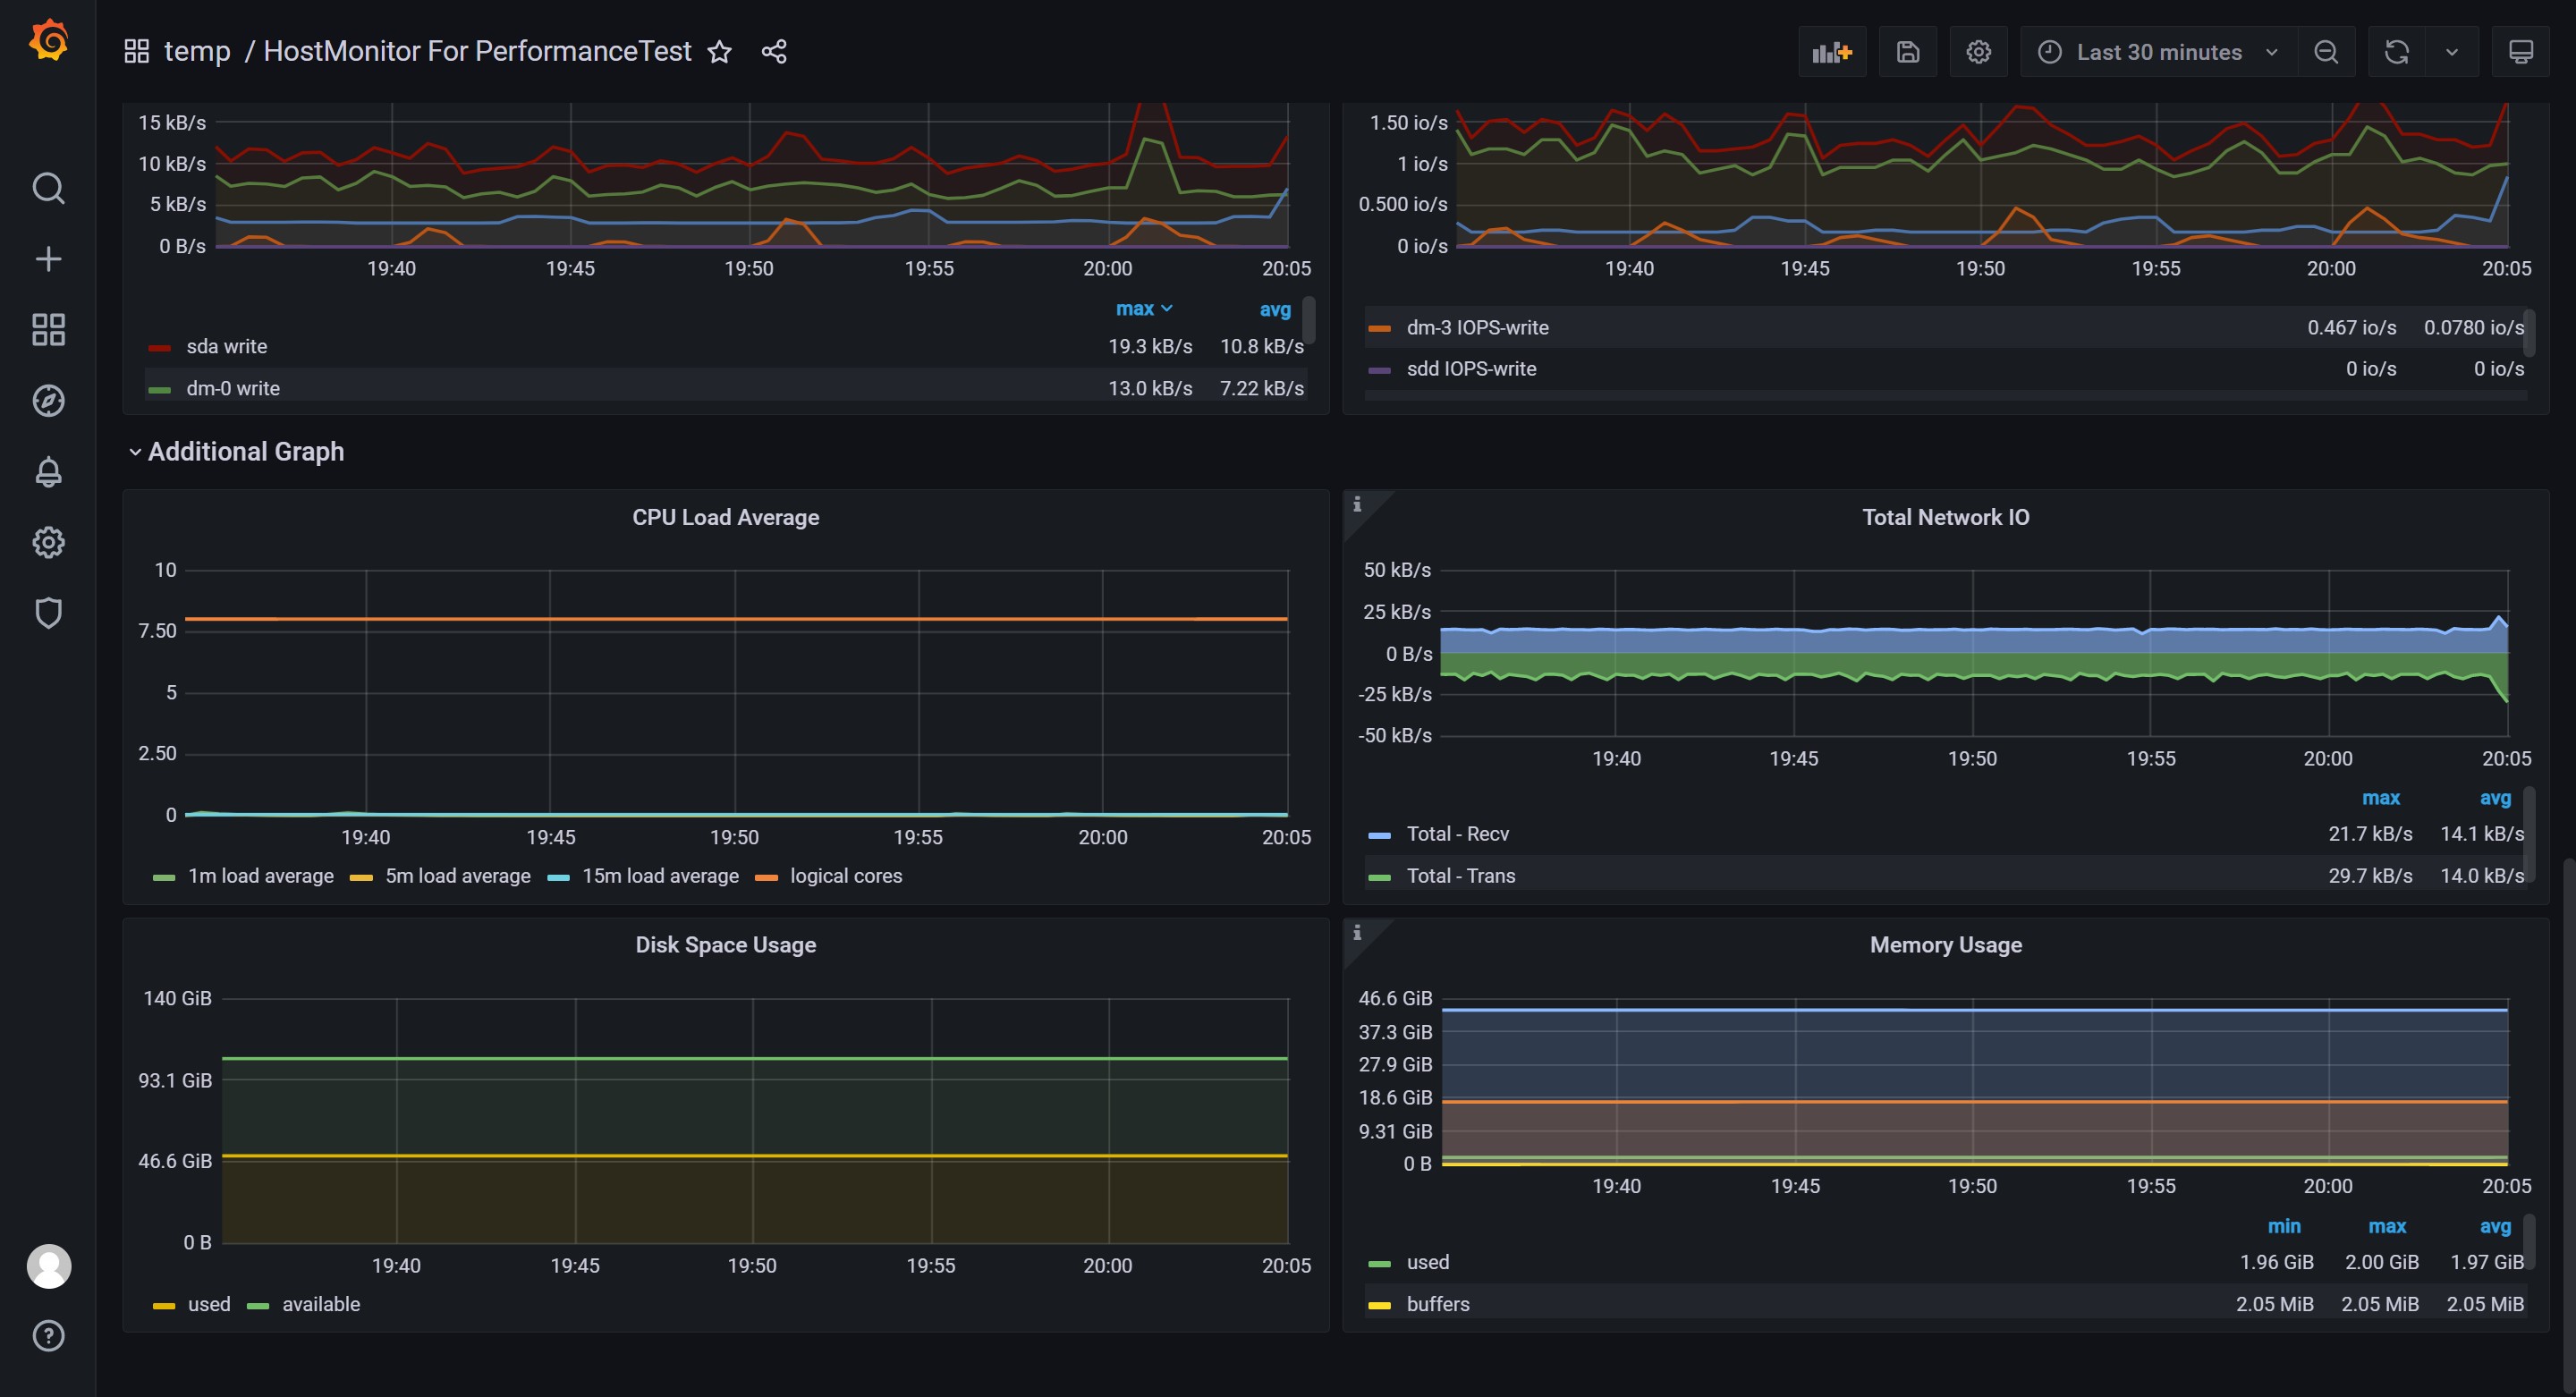Click the Add panel toolbar icon
Viewport: 2576px width, 1397px height.
coord(1832,52)
